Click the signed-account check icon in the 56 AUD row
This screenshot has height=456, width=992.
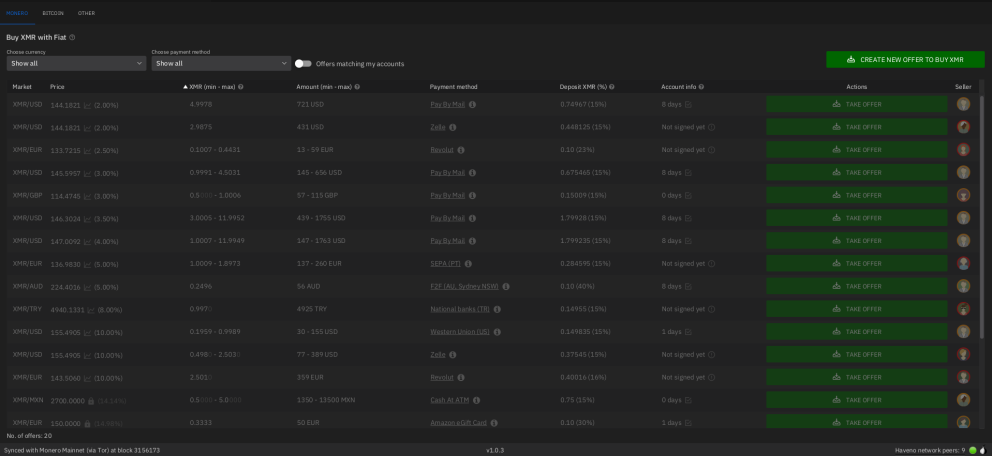click(688, 287)
